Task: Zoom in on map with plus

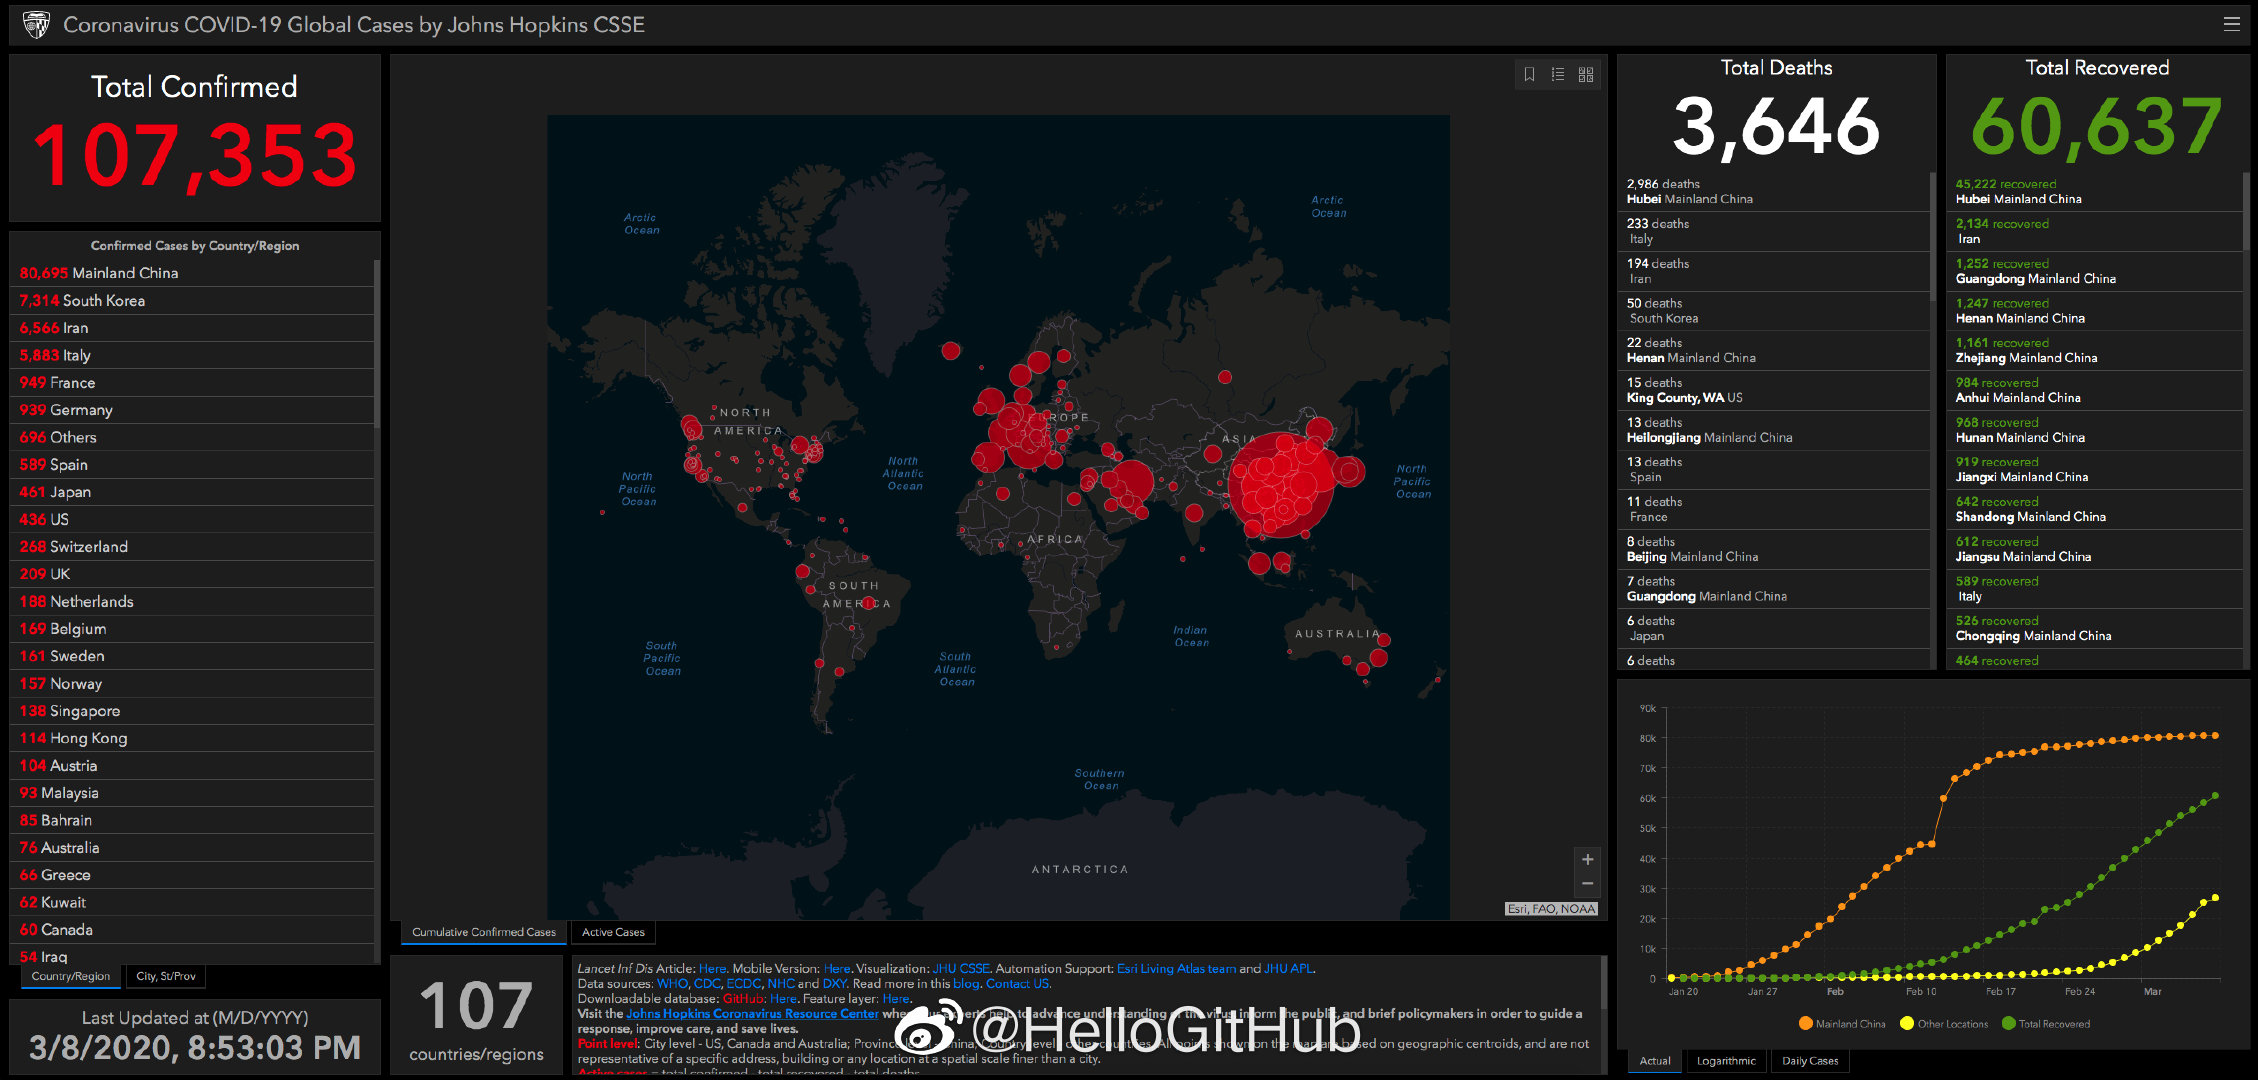Action: [x=1587, y=859]
